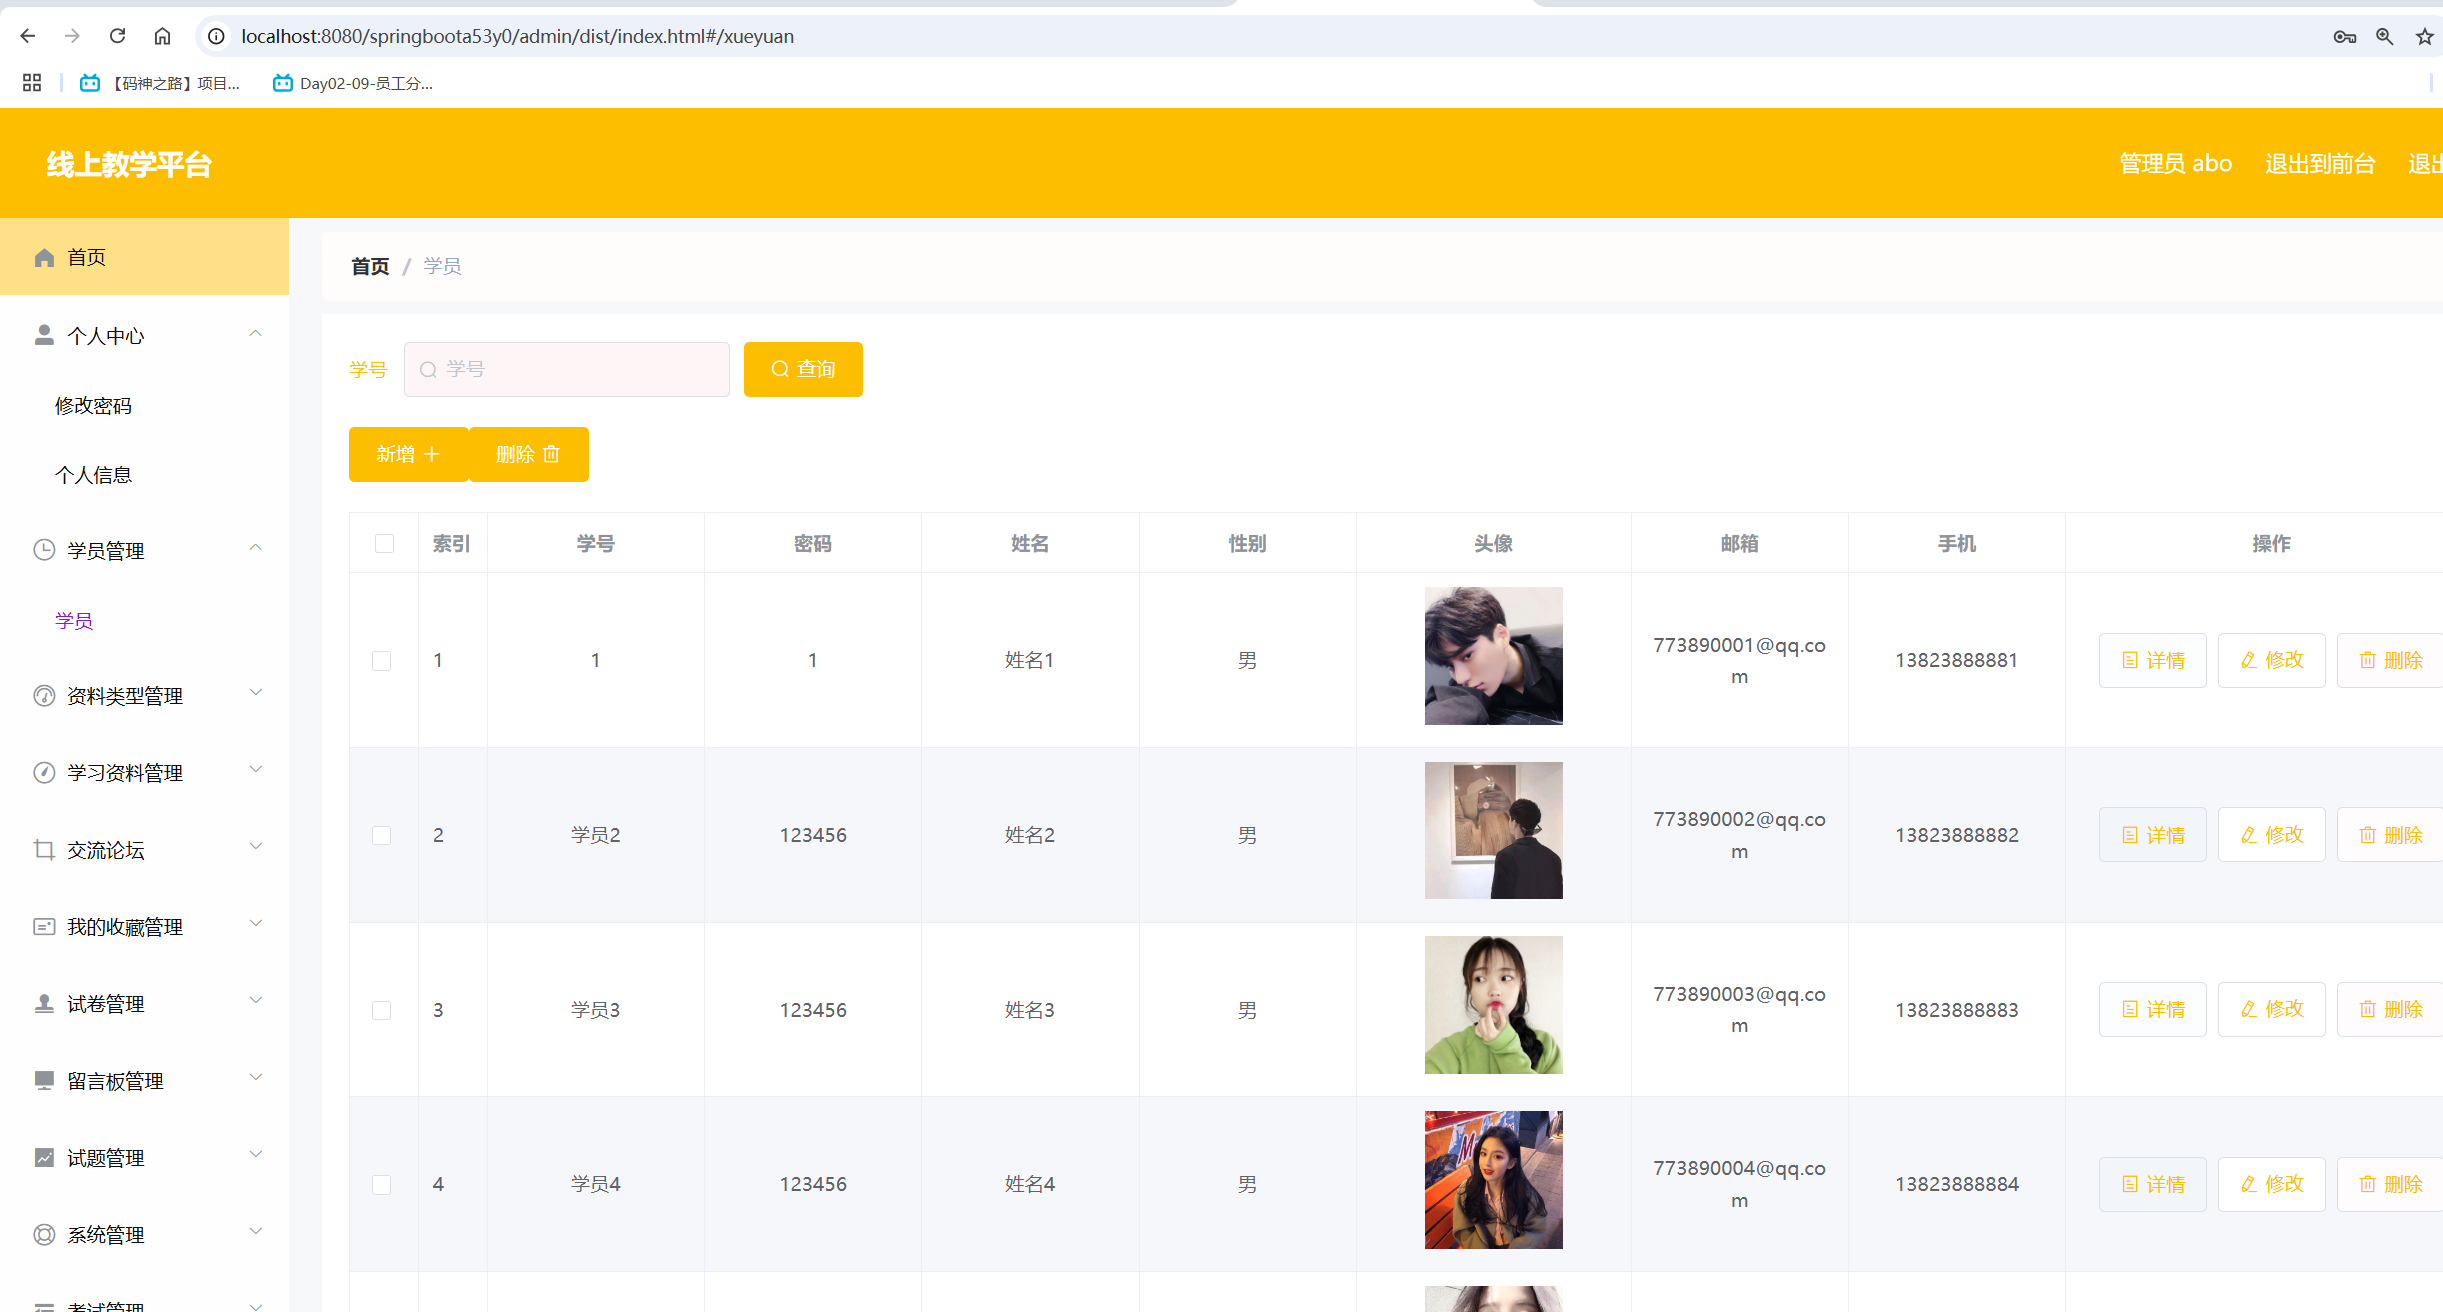Click the browser forward arrow
The image size is (2443, 1312).
click(72, 36)
